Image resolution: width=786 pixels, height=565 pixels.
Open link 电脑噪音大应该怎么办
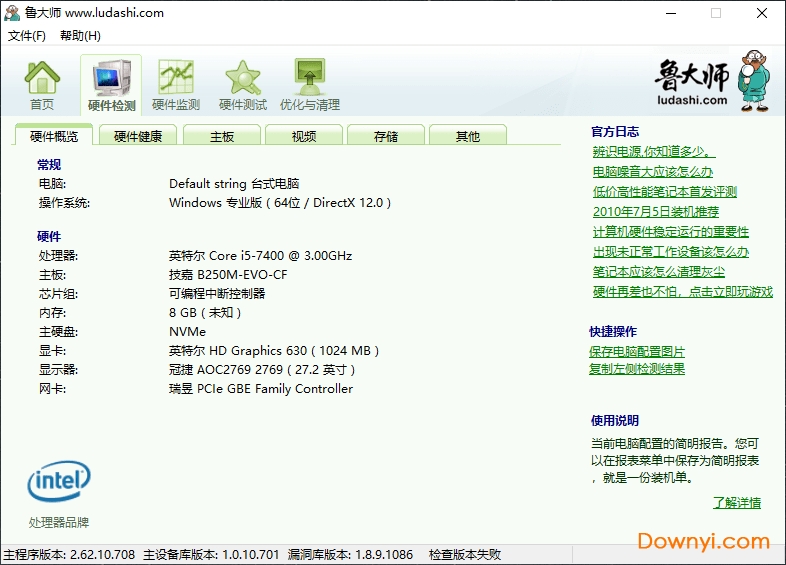pyautogui.click(x=653, y=171)
